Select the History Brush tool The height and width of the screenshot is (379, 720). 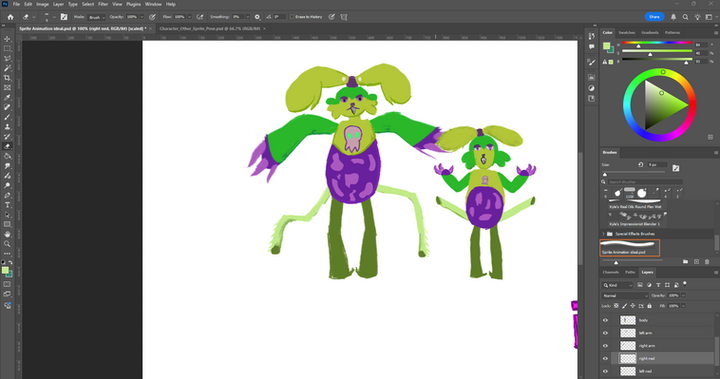pos(7,136)
